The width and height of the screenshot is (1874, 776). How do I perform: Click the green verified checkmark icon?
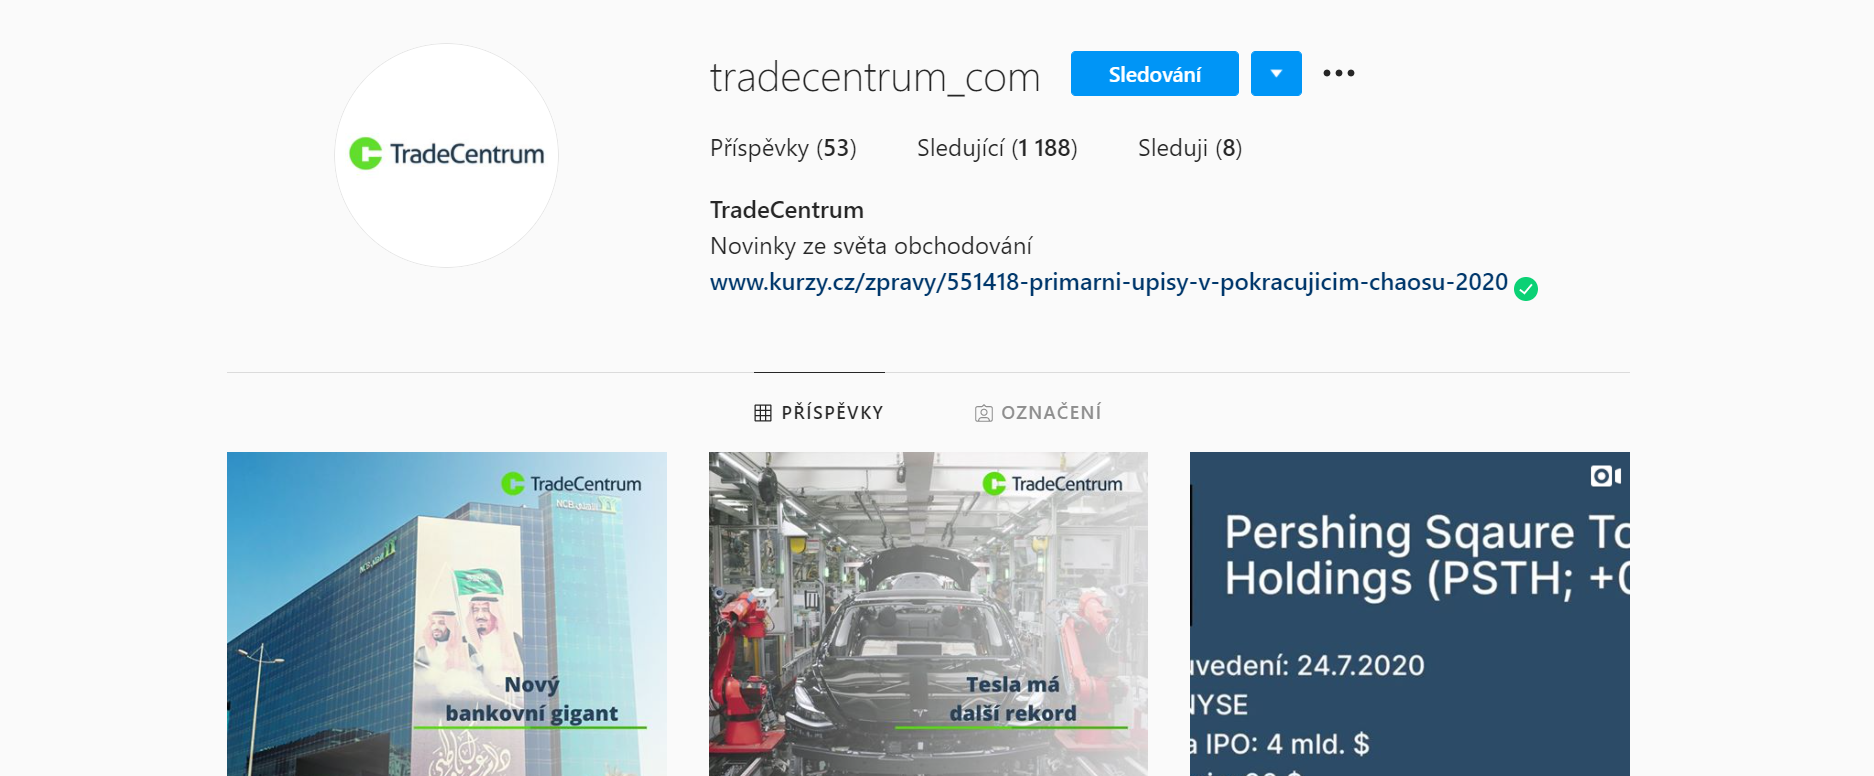click(x=1525, y=289)
